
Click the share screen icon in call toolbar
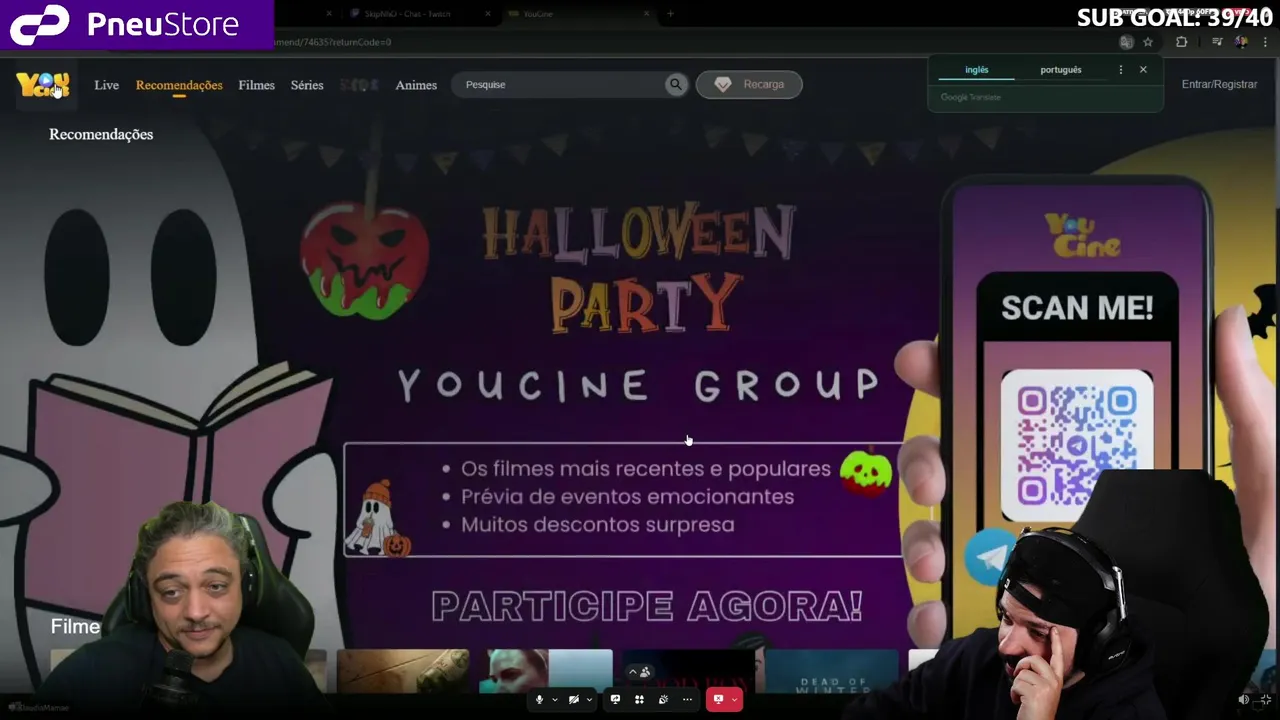point(615,700)
